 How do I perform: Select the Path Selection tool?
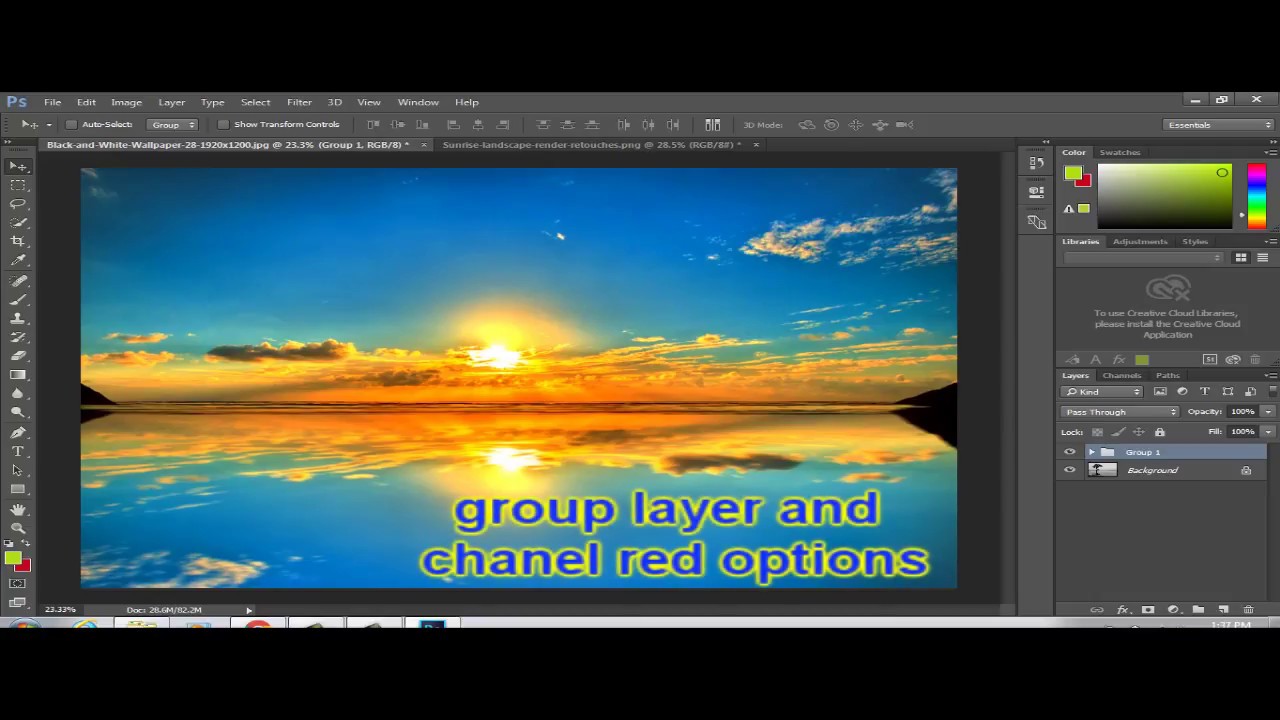coord(18,471)
